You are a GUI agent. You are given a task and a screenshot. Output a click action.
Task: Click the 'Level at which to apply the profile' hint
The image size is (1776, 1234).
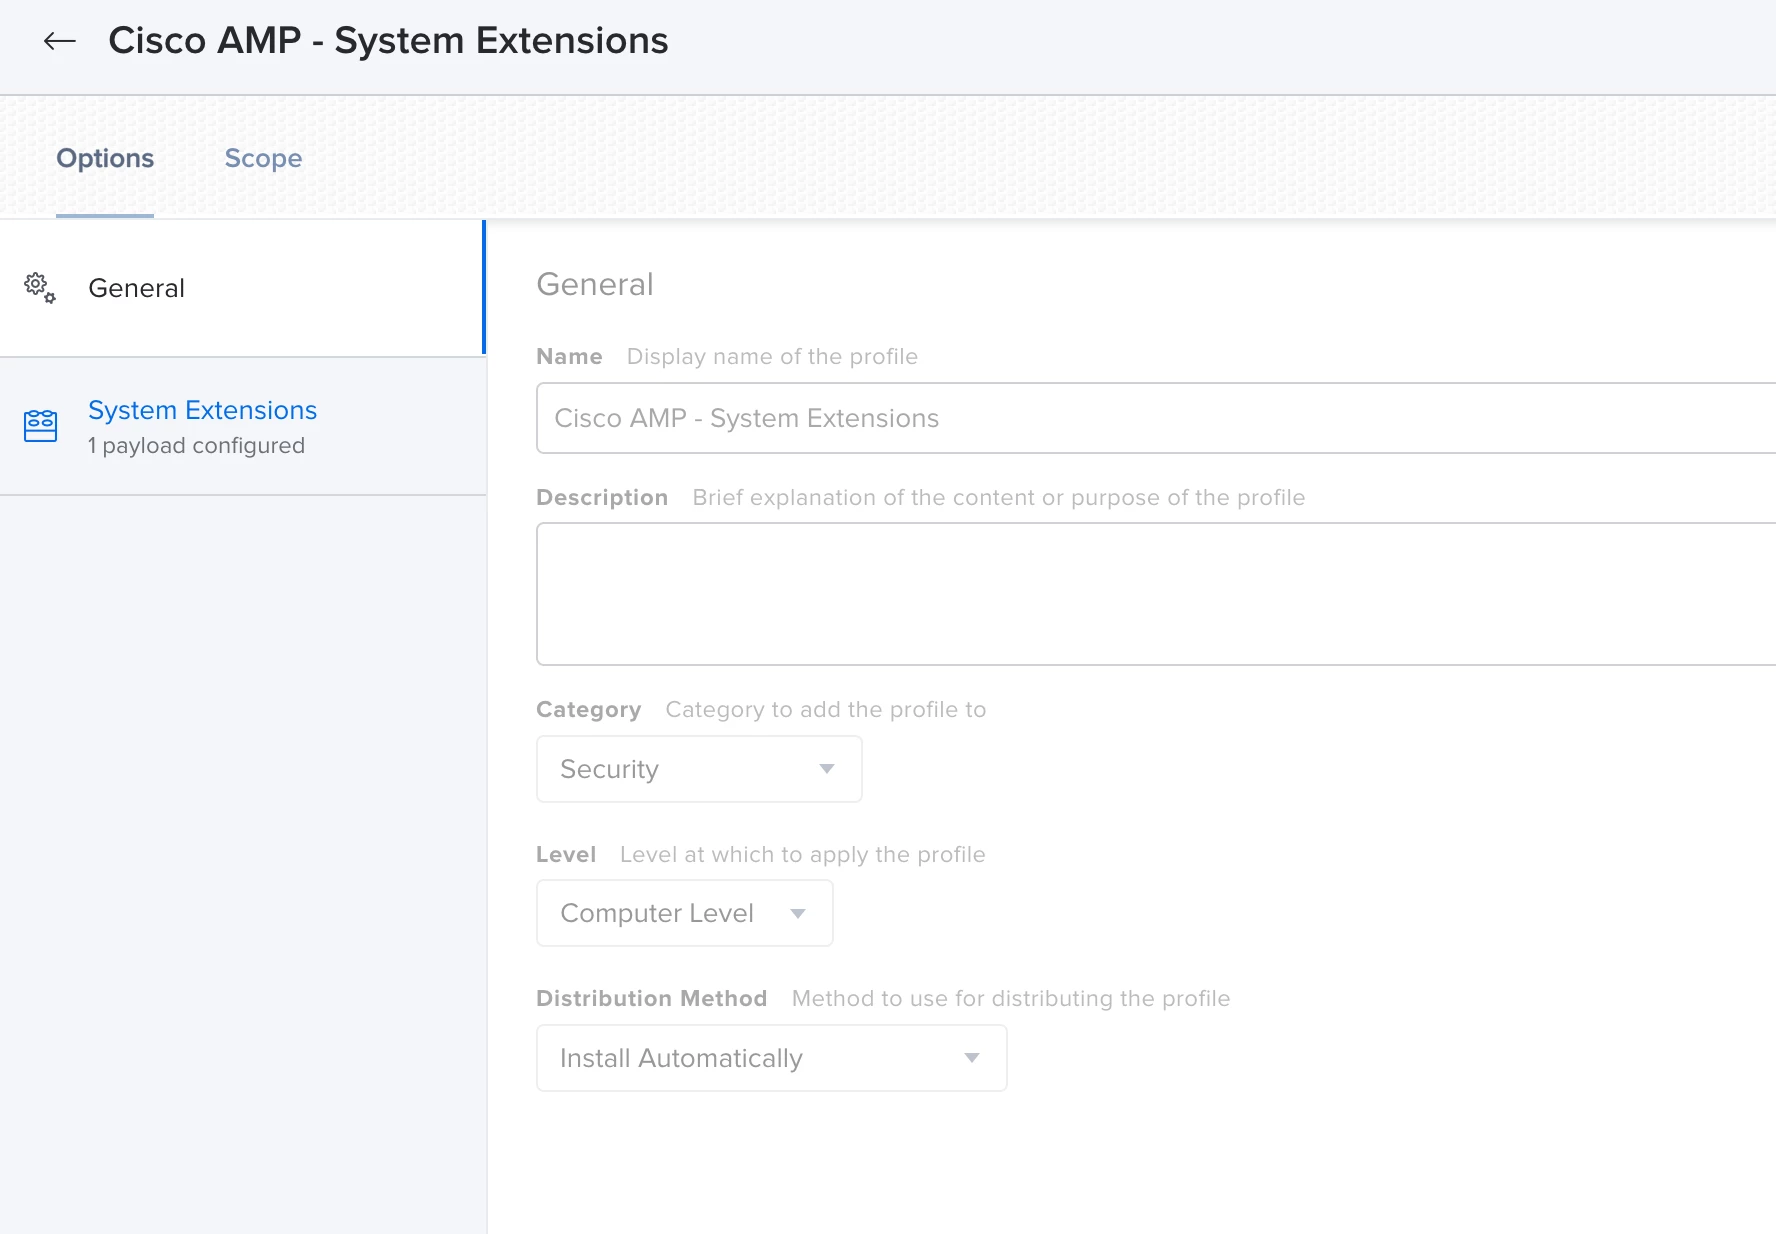[x=803, y=855]
